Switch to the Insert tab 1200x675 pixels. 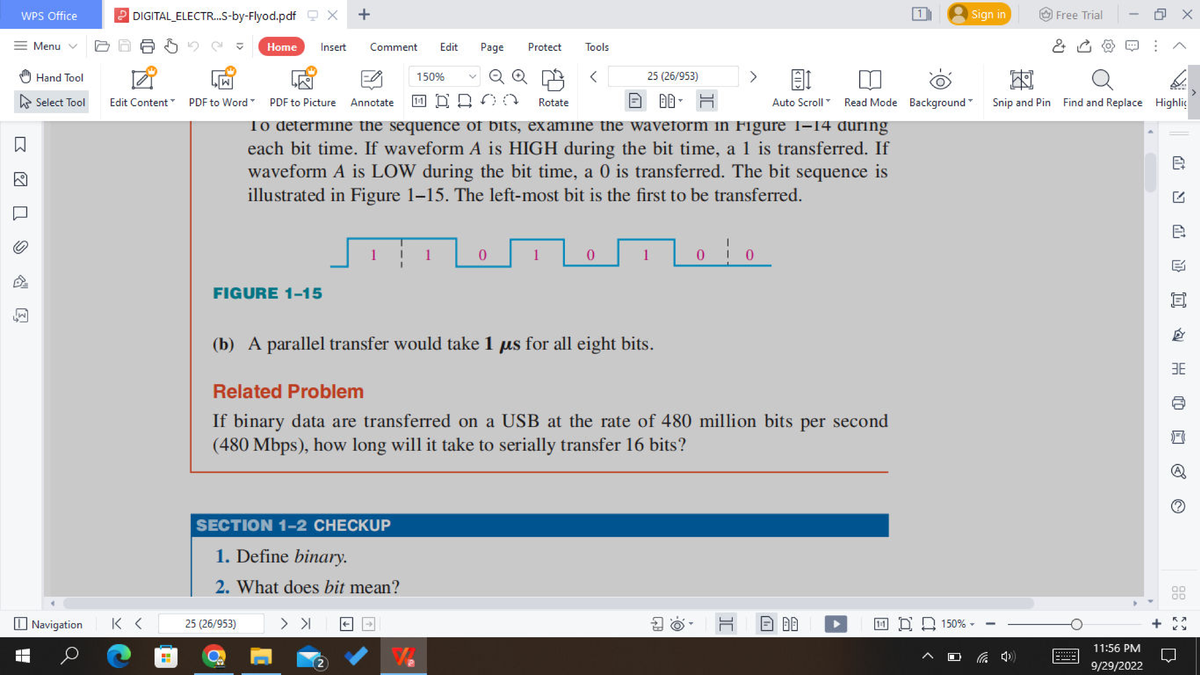point(332,46)
